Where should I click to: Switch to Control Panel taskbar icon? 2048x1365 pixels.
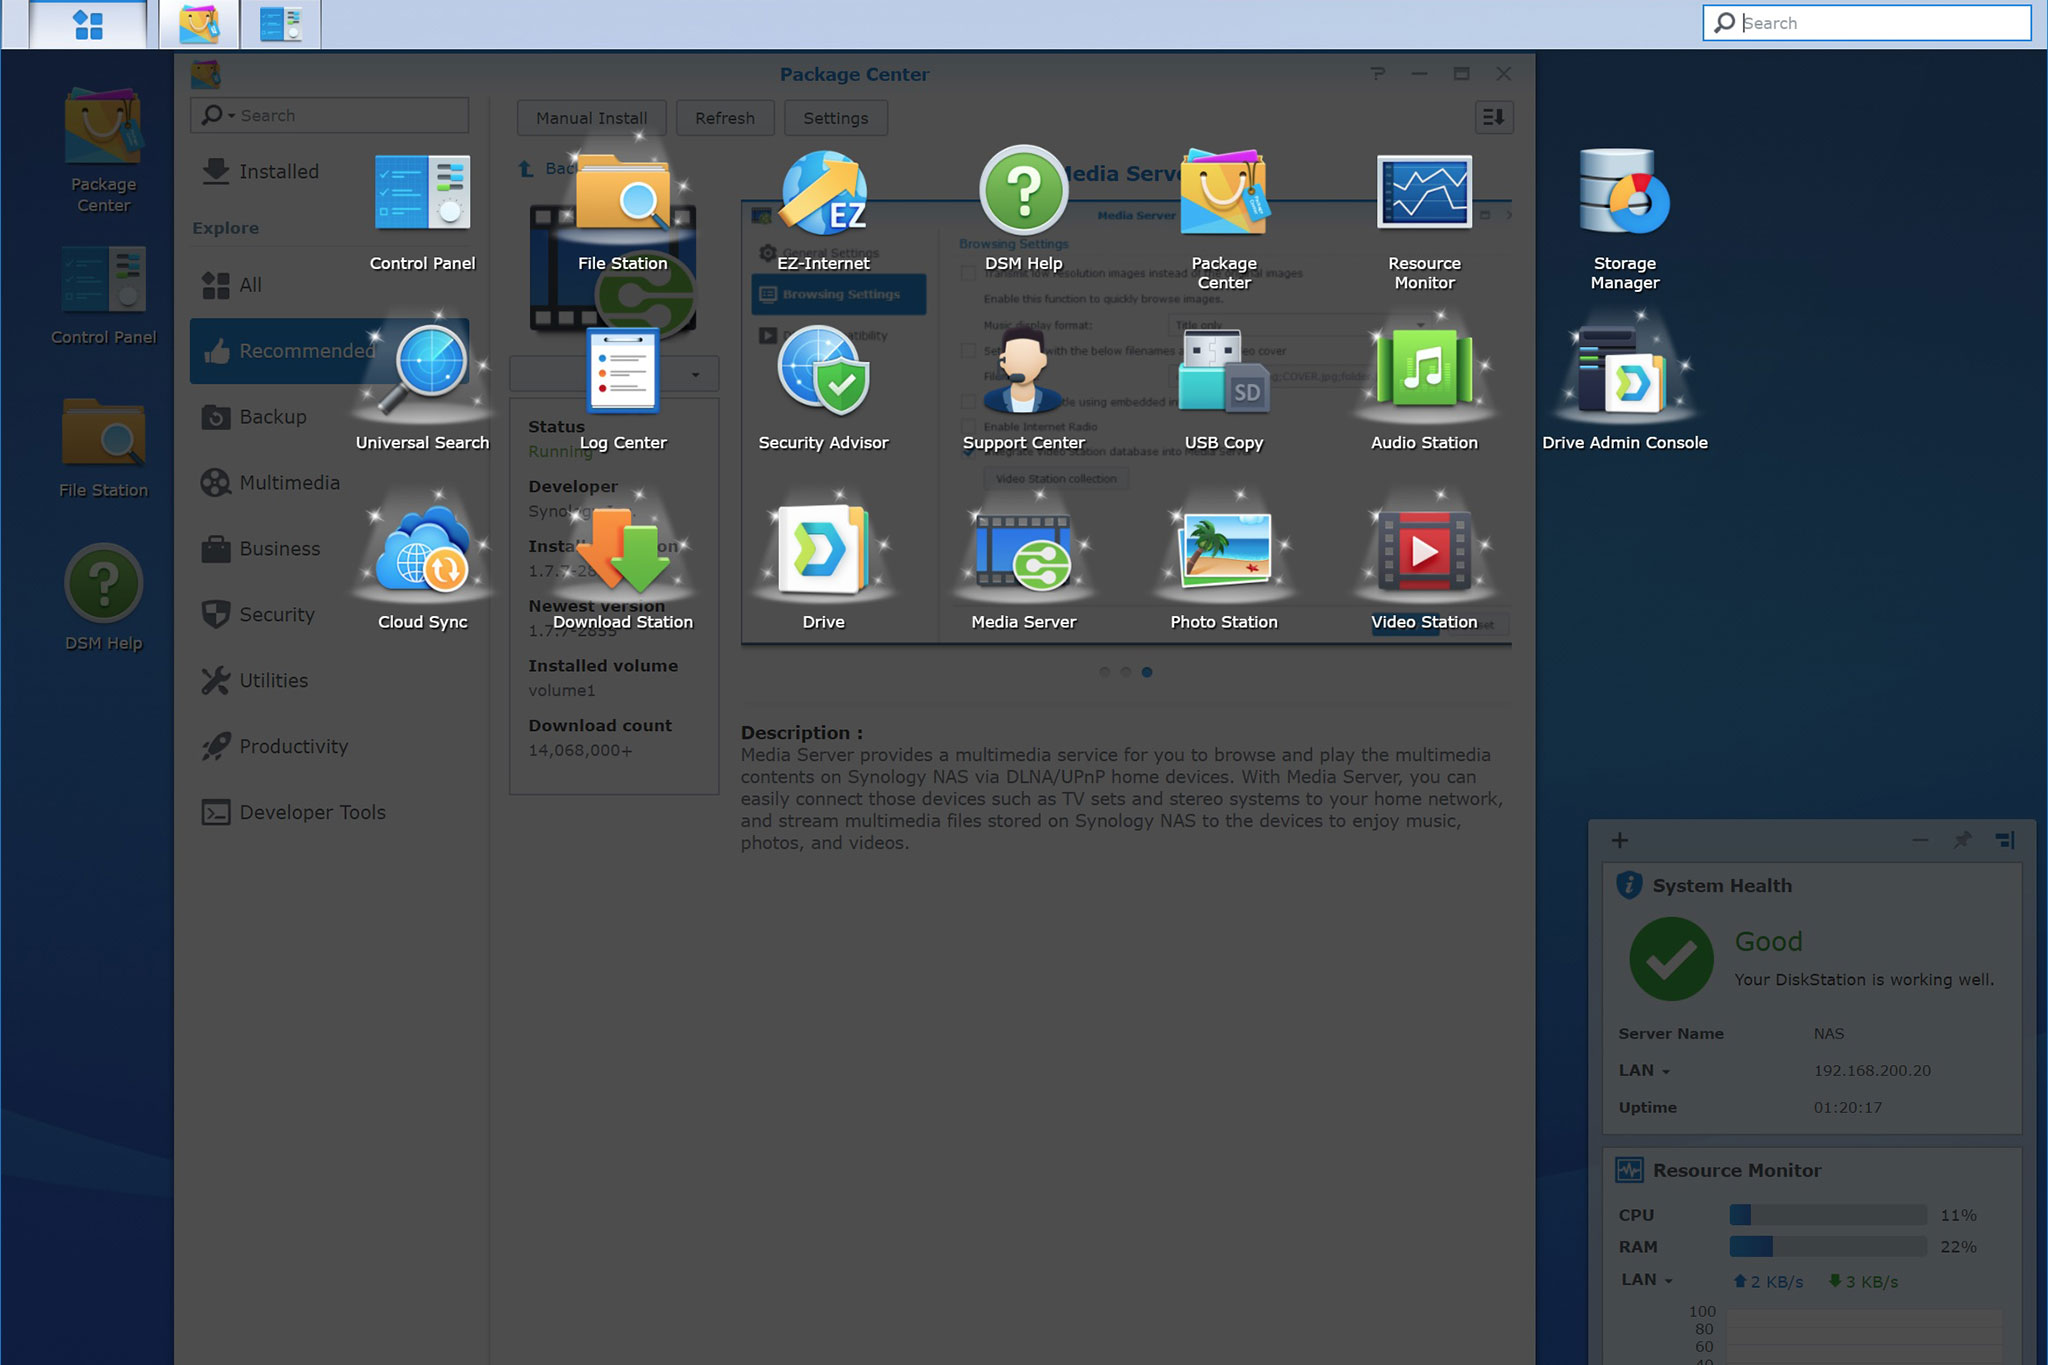pyautogui.click(x=280, y=24)
